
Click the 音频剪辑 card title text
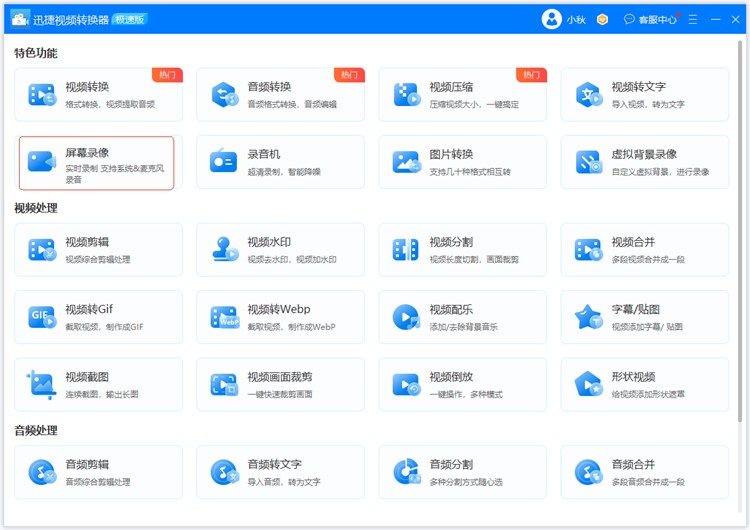(x=87, y=464)
